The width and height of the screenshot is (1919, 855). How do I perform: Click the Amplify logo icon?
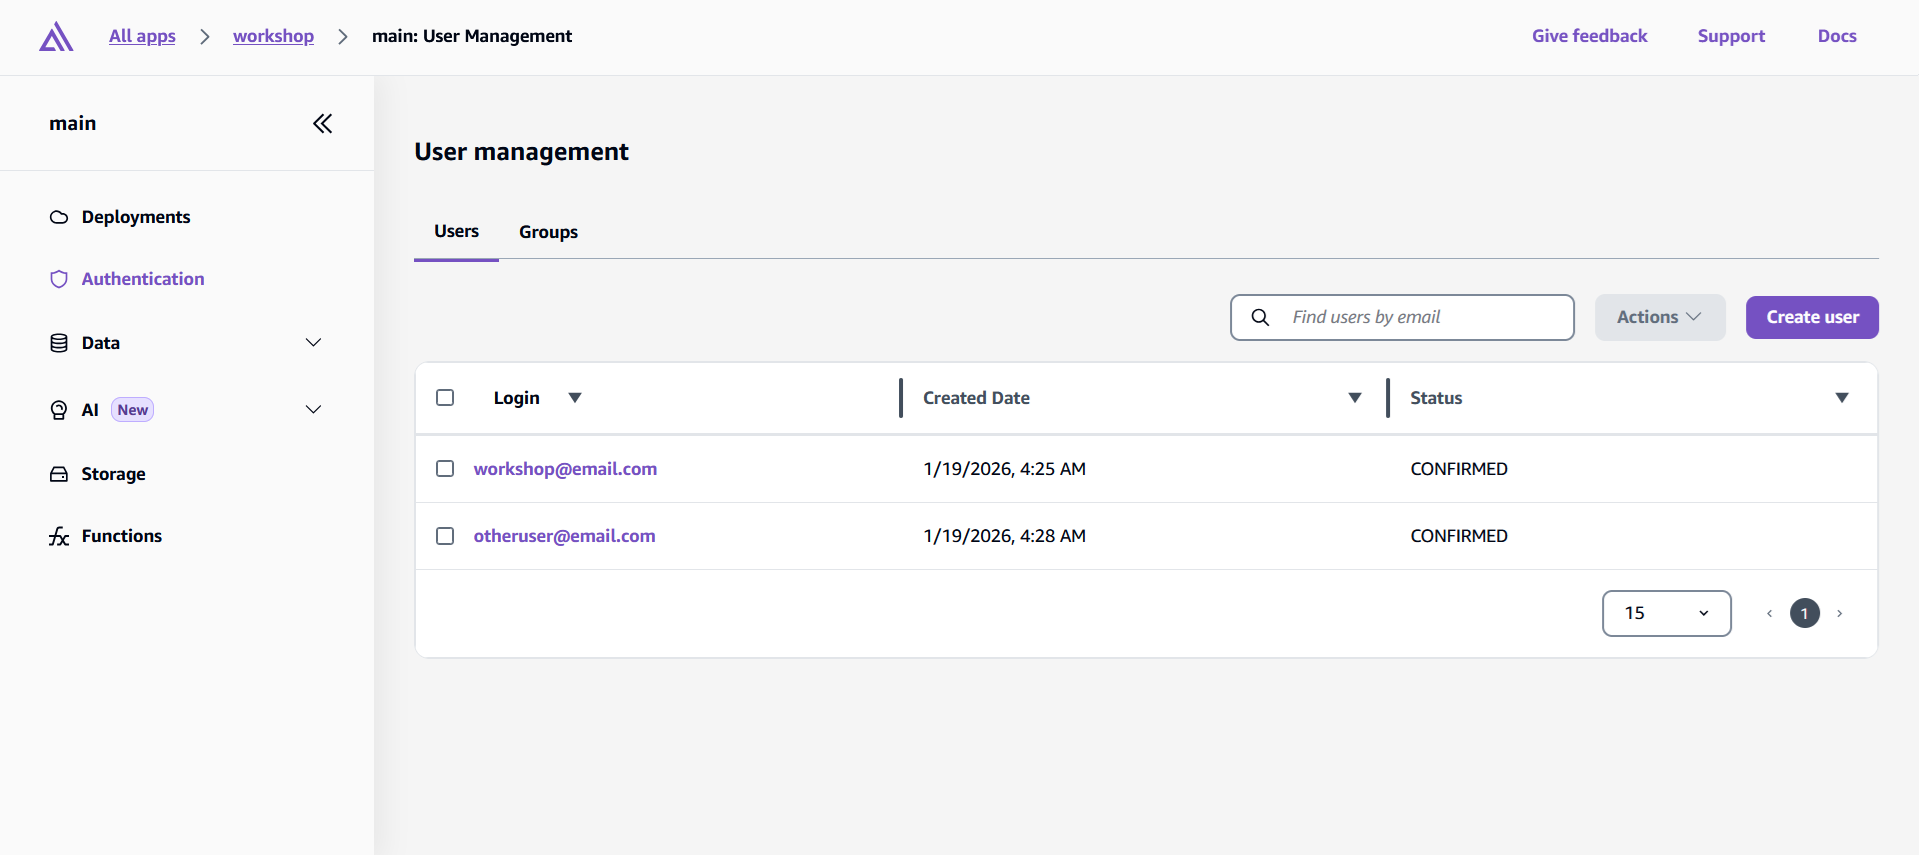coord(56,37)
